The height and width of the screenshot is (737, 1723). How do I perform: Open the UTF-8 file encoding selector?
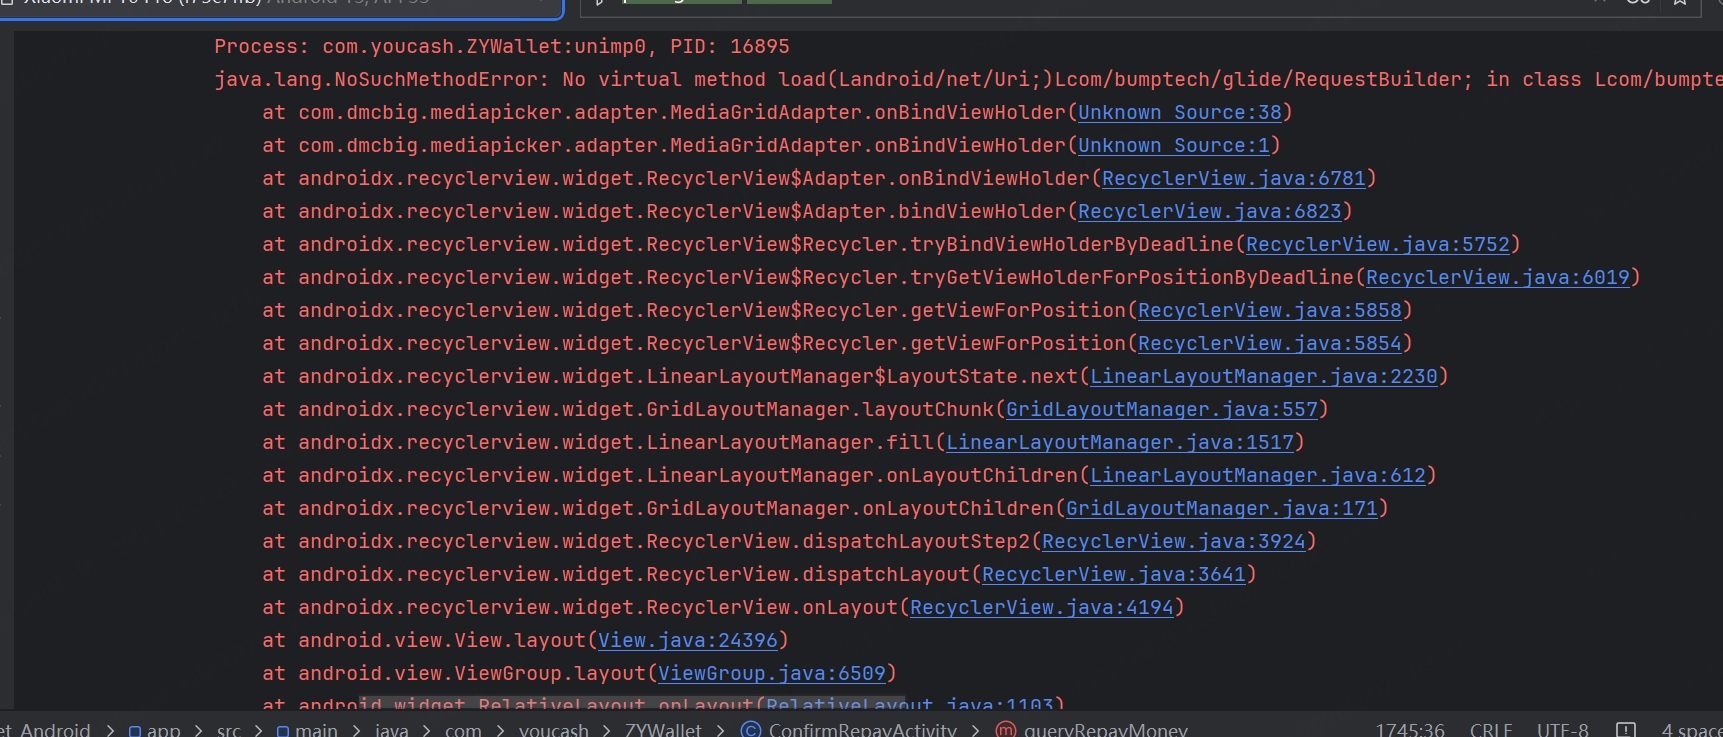click(x=1562, y=730)
